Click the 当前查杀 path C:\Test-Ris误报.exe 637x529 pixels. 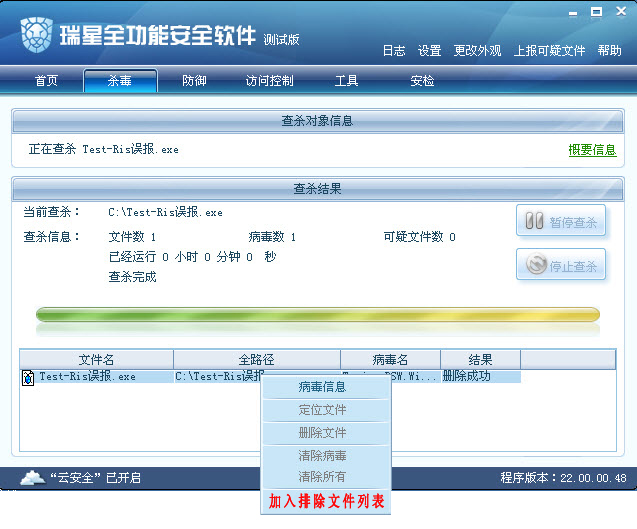click(165, 212)
